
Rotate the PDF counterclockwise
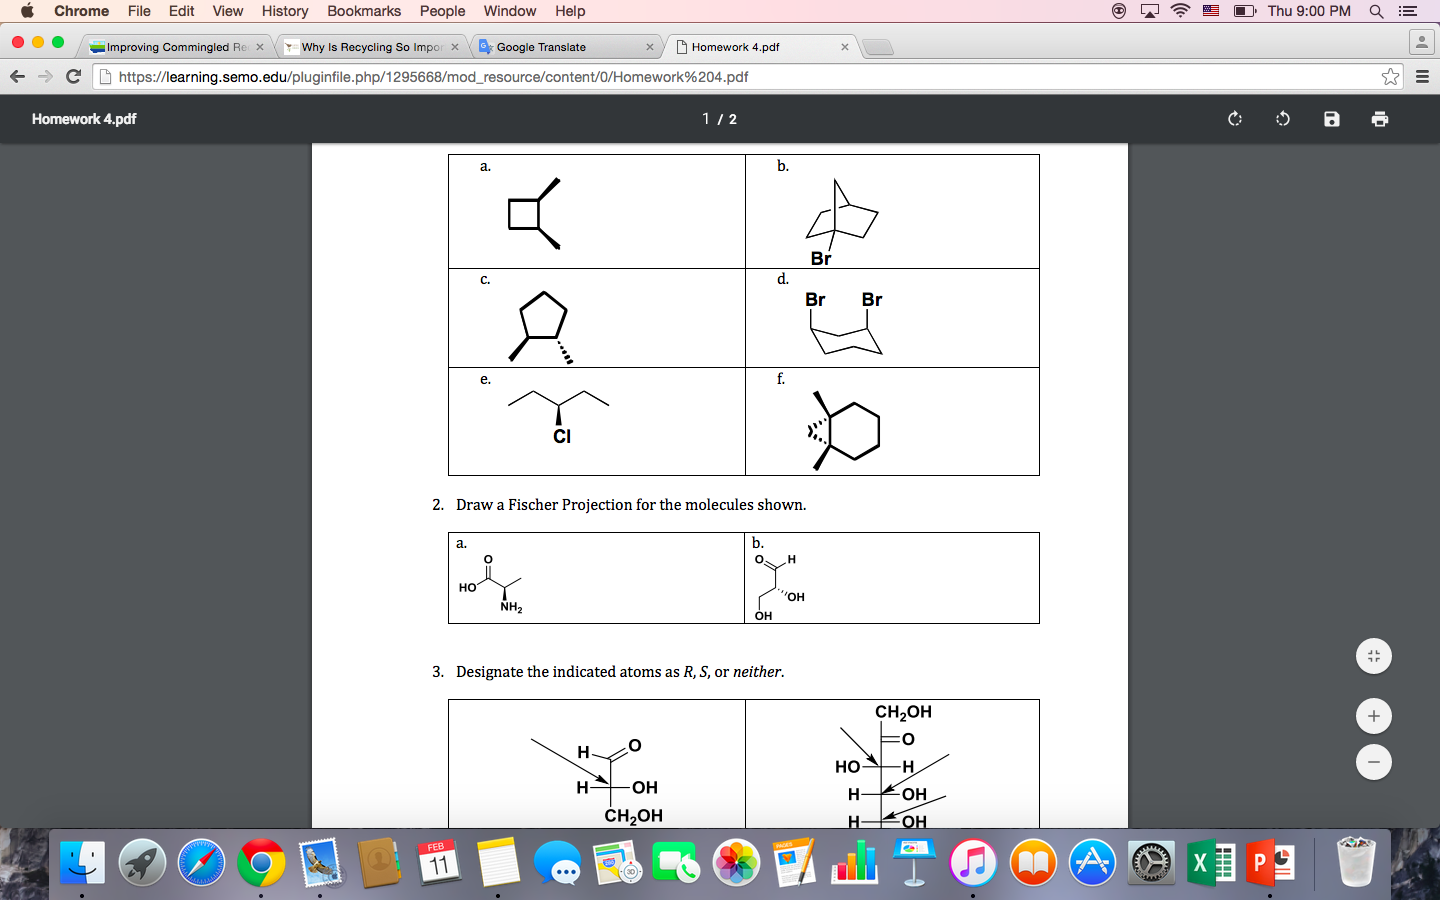pyautogui.click(x=1282, y=118)
